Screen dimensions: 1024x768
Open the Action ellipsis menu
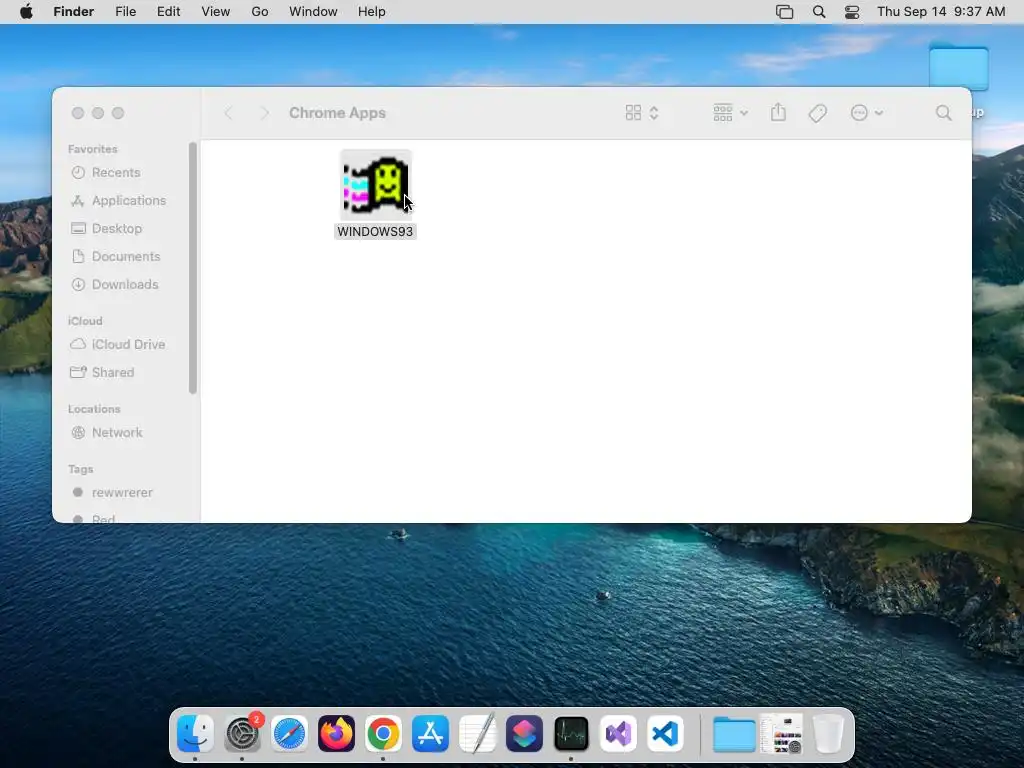(x=867, y=113)
